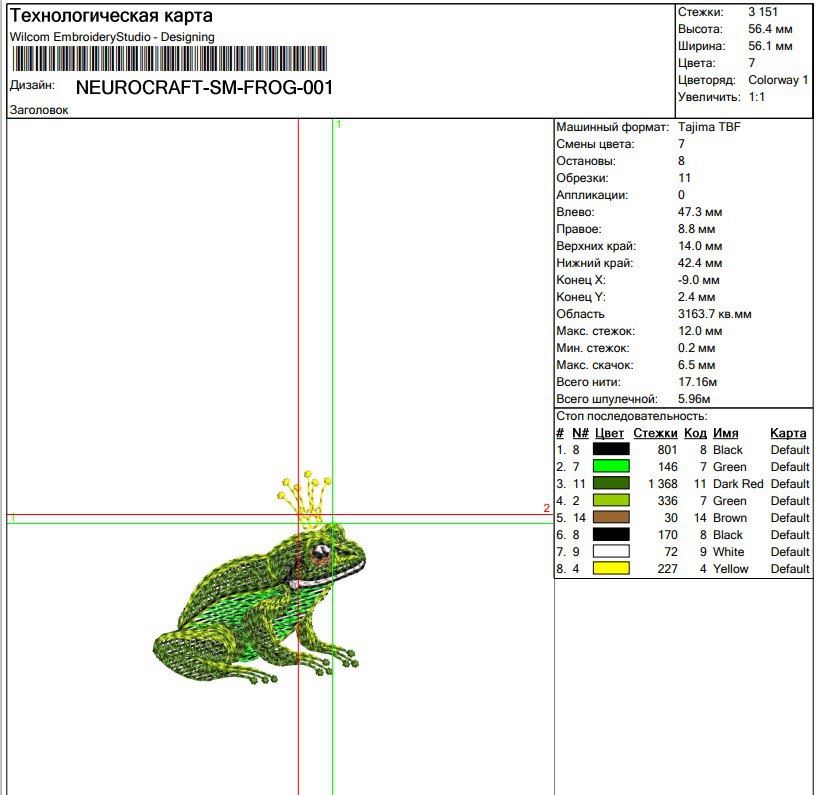The width and height of the screenshot is (818, 795).
Task: Click the yellow crown on the frog
Action: point(298,500)
